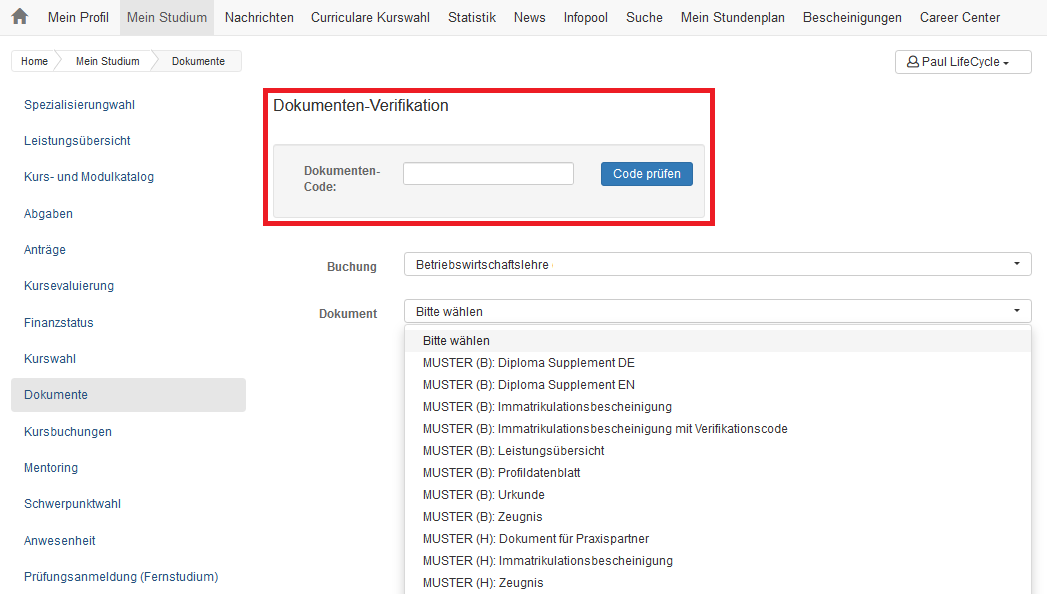Viewport: 1047px width, 594px height.
Task: Collapse the Dokument dropdown field
Action: coord(718,312)
